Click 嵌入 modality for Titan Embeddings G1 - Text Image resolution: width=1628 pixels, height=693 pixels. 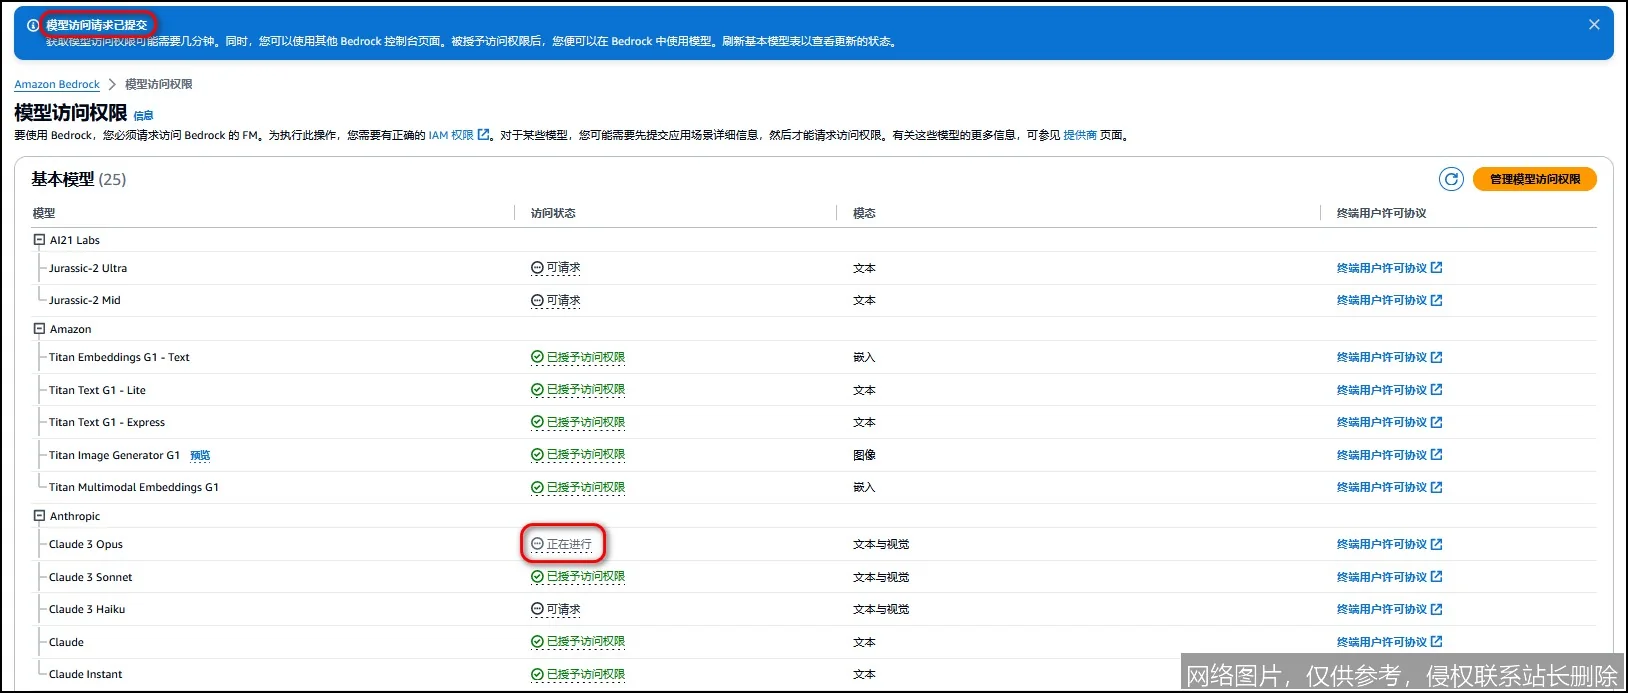tap(864, 357)
